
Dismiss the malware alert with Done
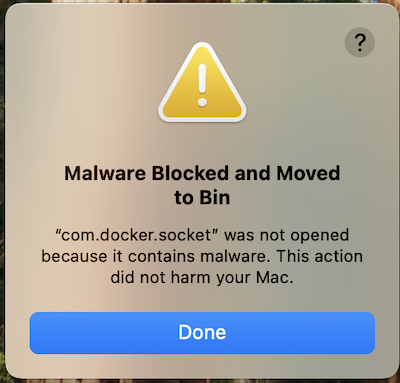[202, 333]
